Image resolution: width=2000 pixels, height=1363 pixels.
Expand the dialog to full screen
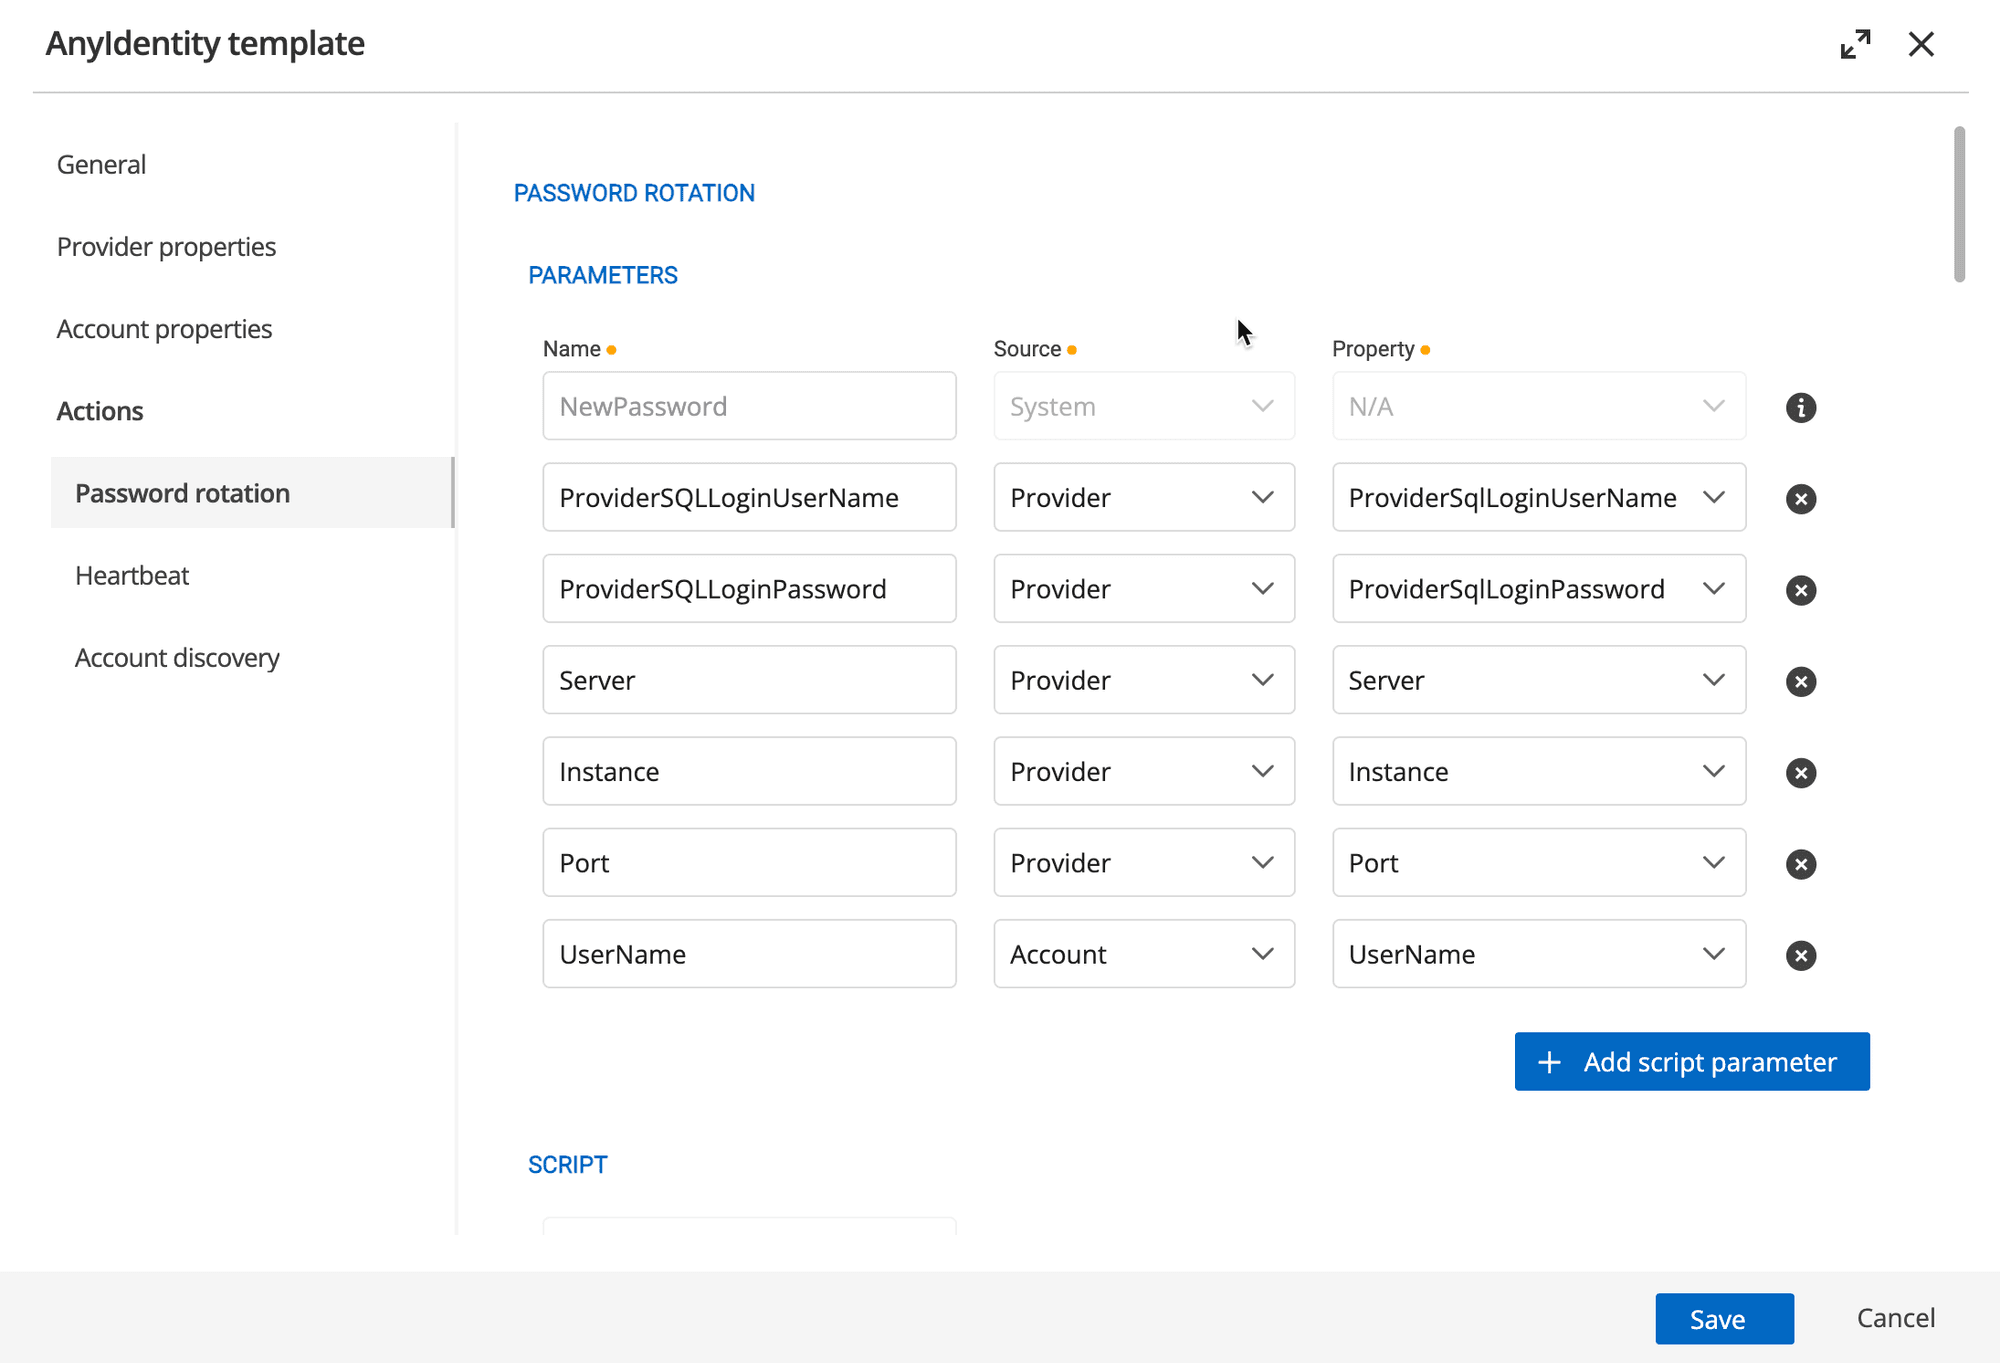pos(1855,44)
